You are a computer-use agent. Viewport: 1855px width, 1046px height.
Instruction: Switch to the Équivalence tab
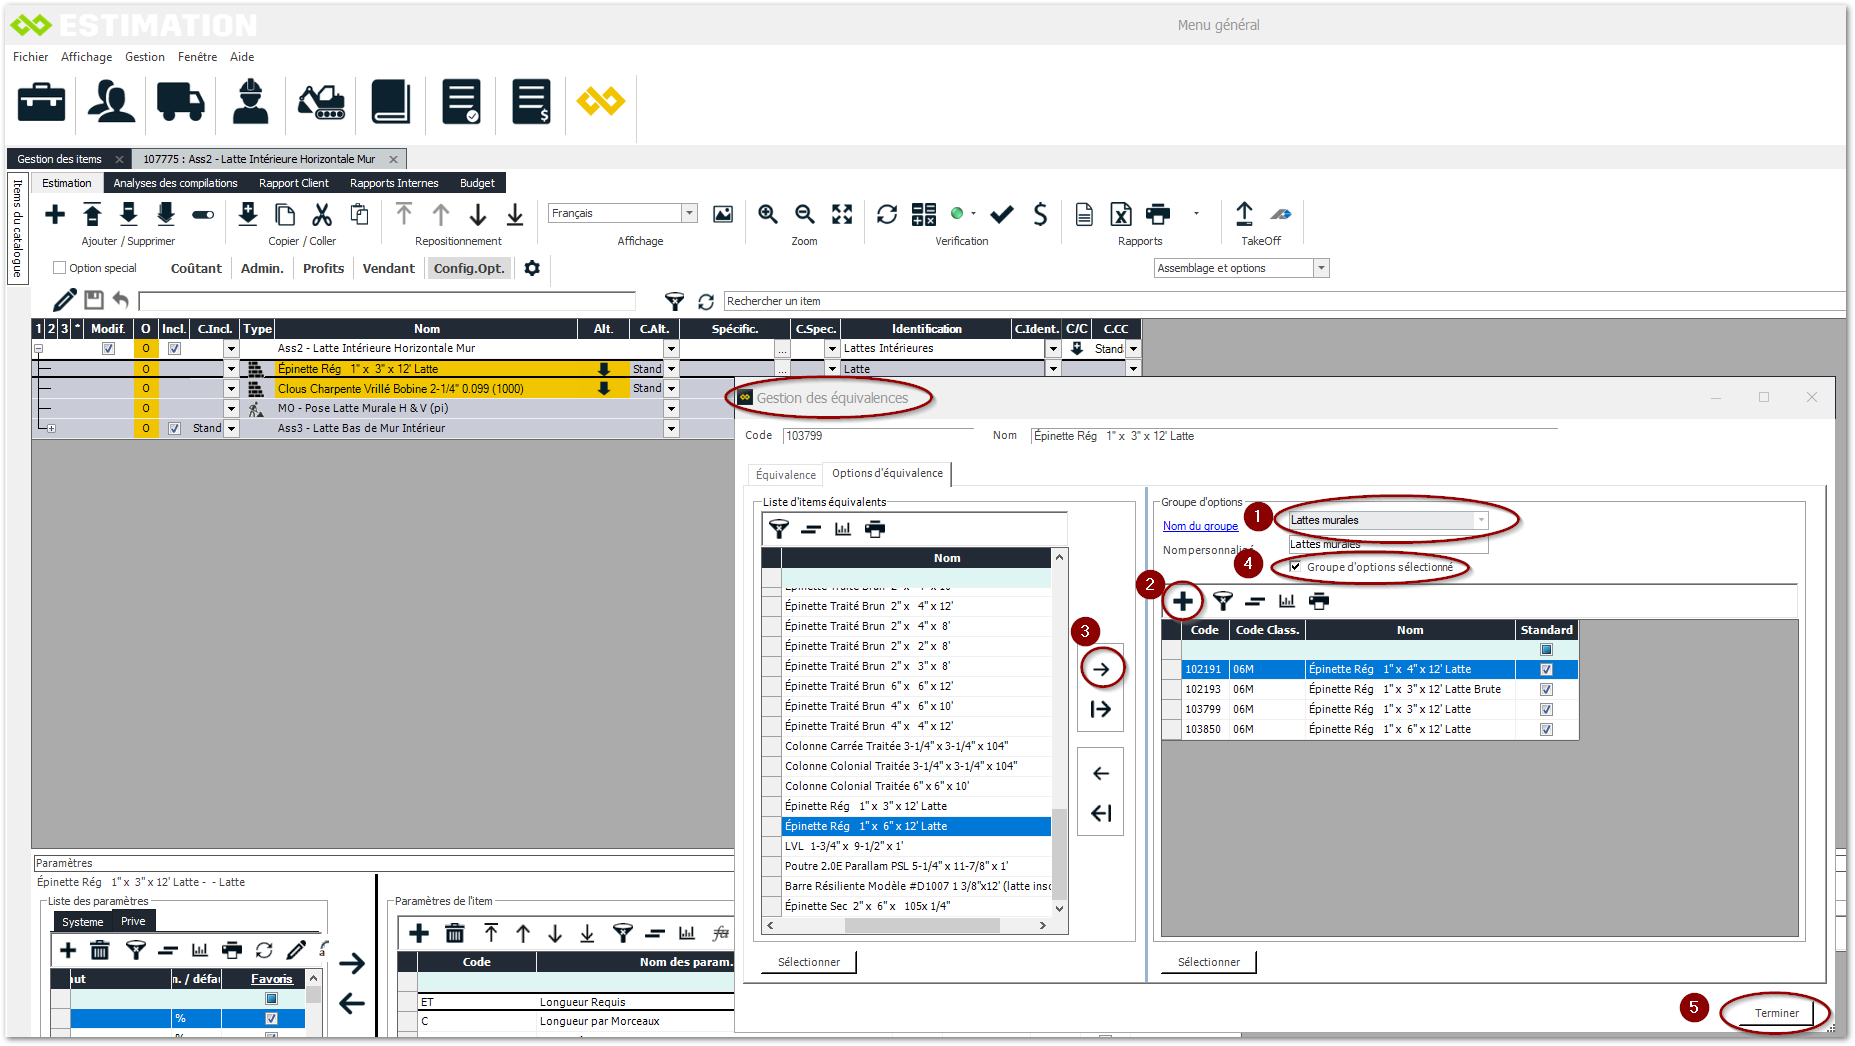coord(785,475)
